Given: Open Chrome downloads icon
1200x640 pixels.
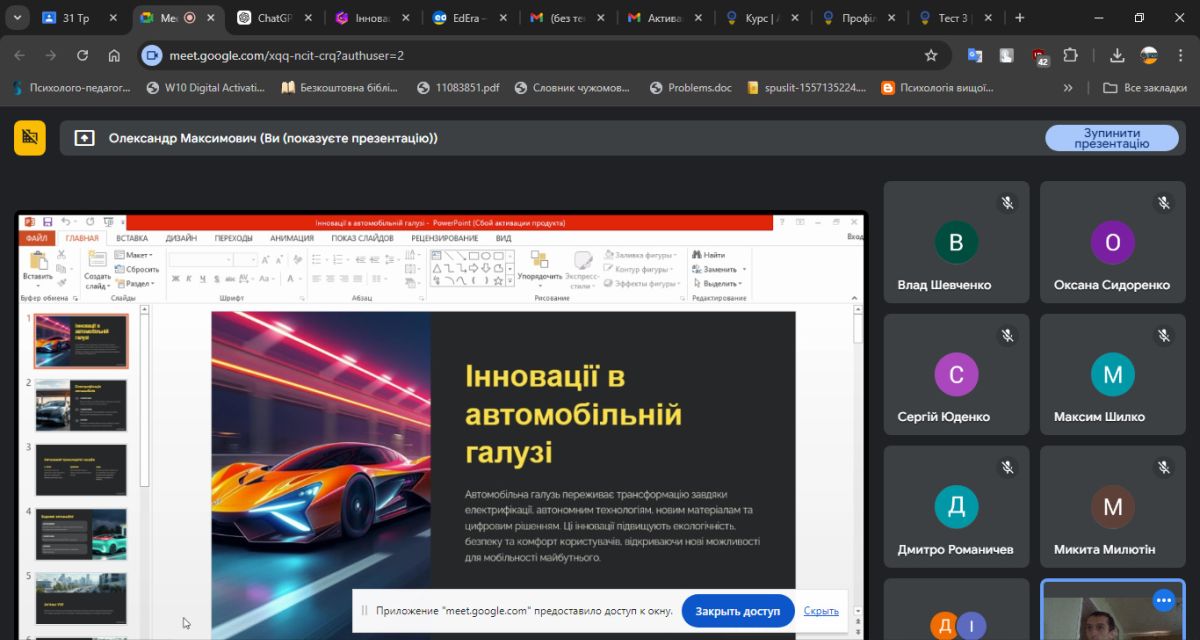Looking at the screenshot, I should 1117,56.
